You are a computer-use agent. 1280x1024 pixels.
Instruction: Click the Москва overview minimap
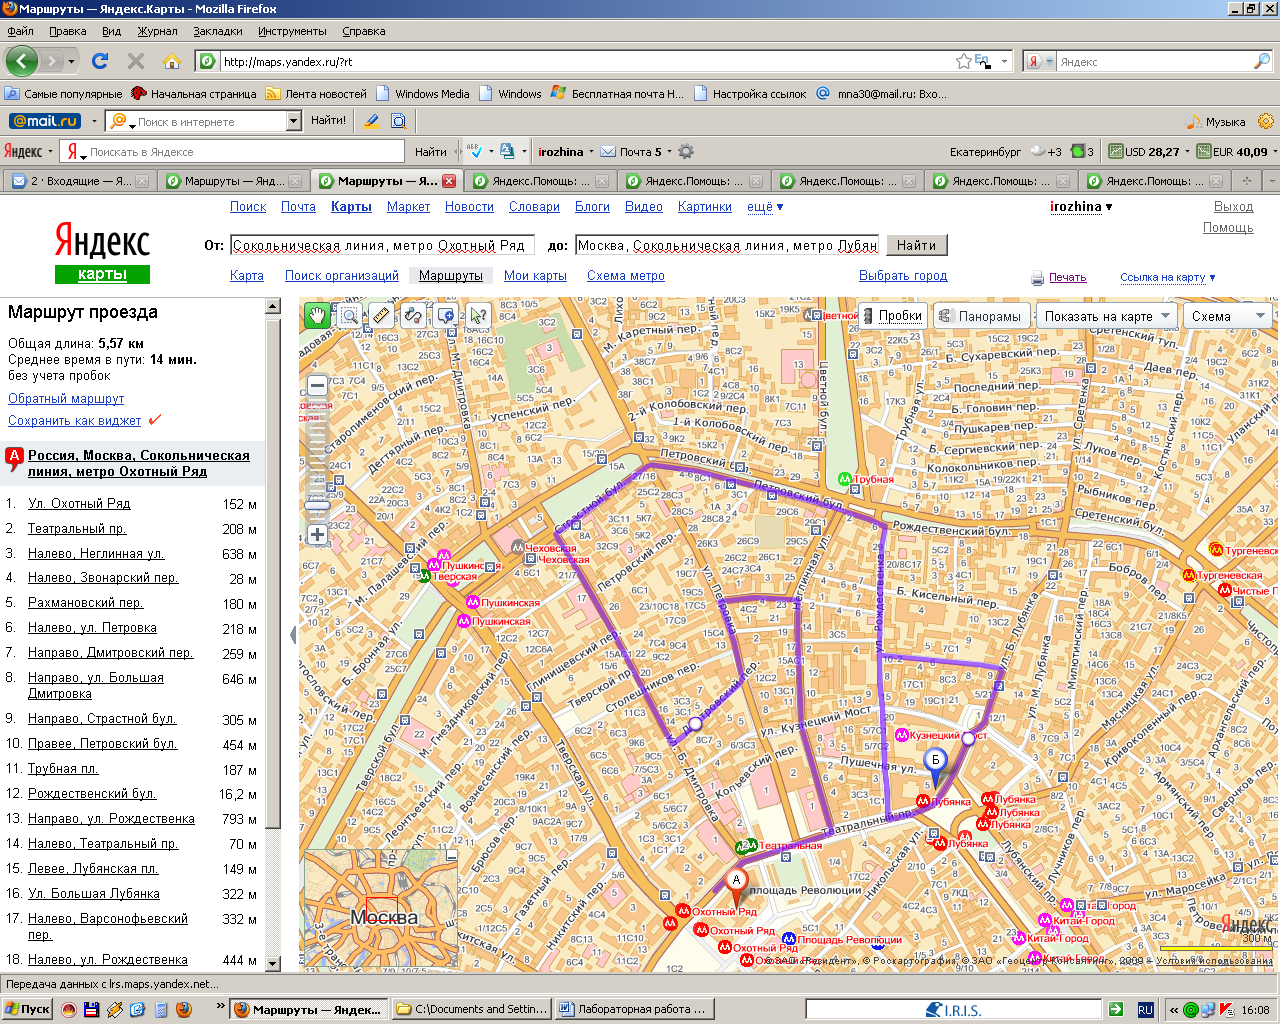tap(381, 909)
